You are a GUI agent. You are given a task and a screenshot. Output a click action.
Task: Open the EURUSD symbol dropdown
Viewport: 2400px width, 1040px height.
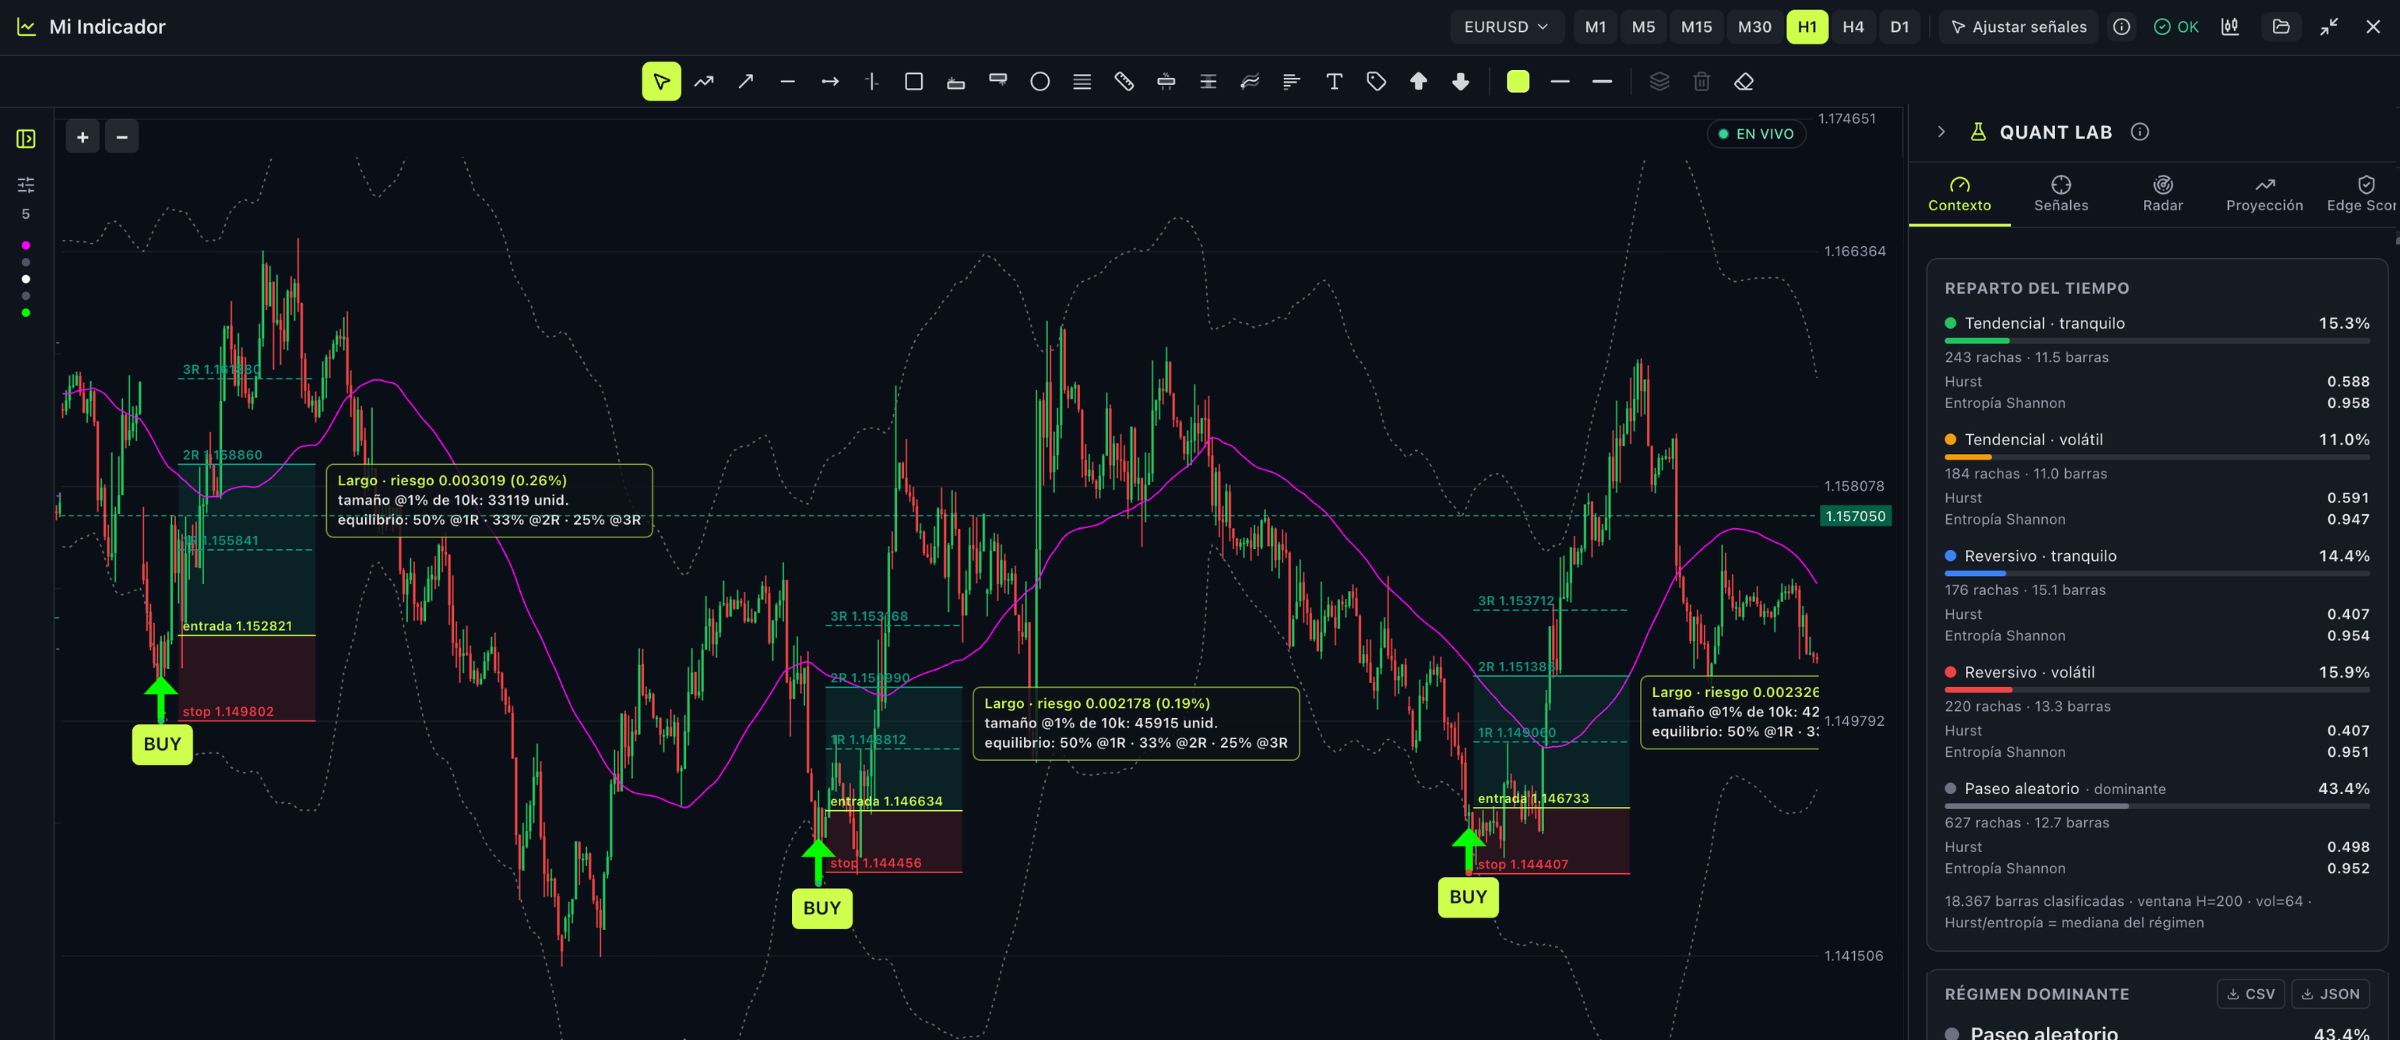pos(1506,27)
